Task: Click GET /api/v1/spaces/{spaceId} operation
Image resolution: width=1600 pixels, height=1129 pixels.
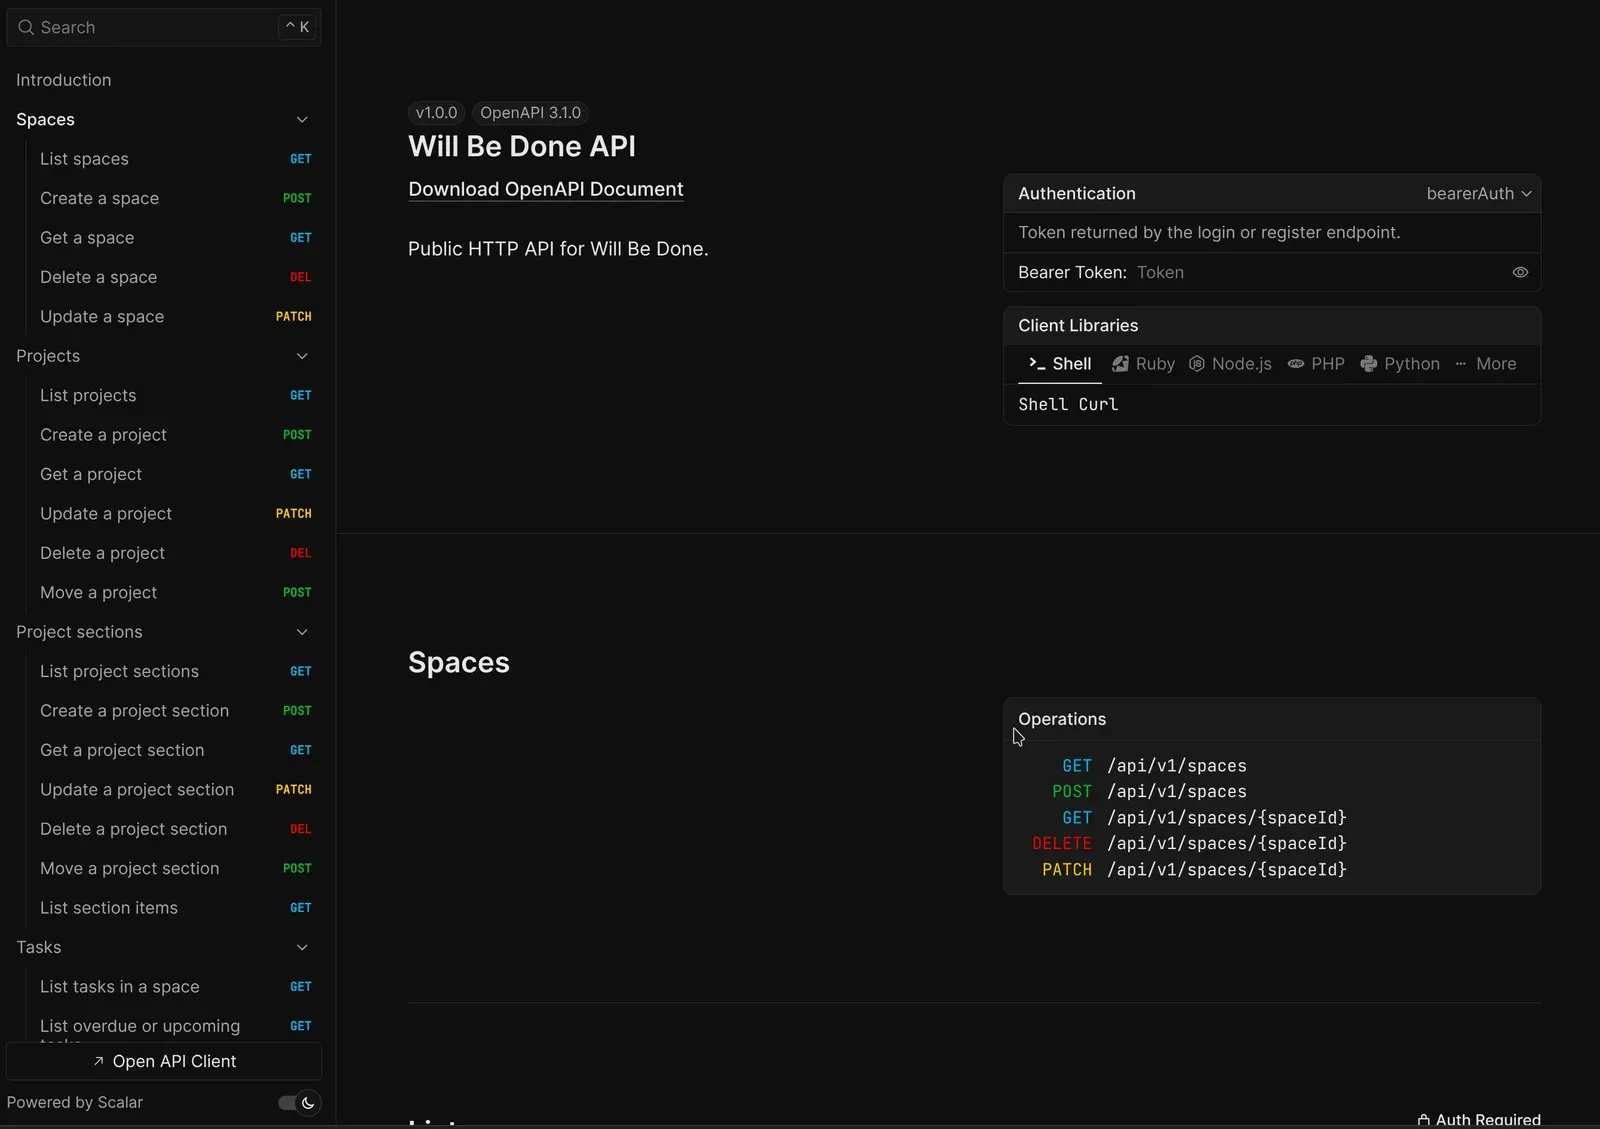Action: [x=1204, y=818]
